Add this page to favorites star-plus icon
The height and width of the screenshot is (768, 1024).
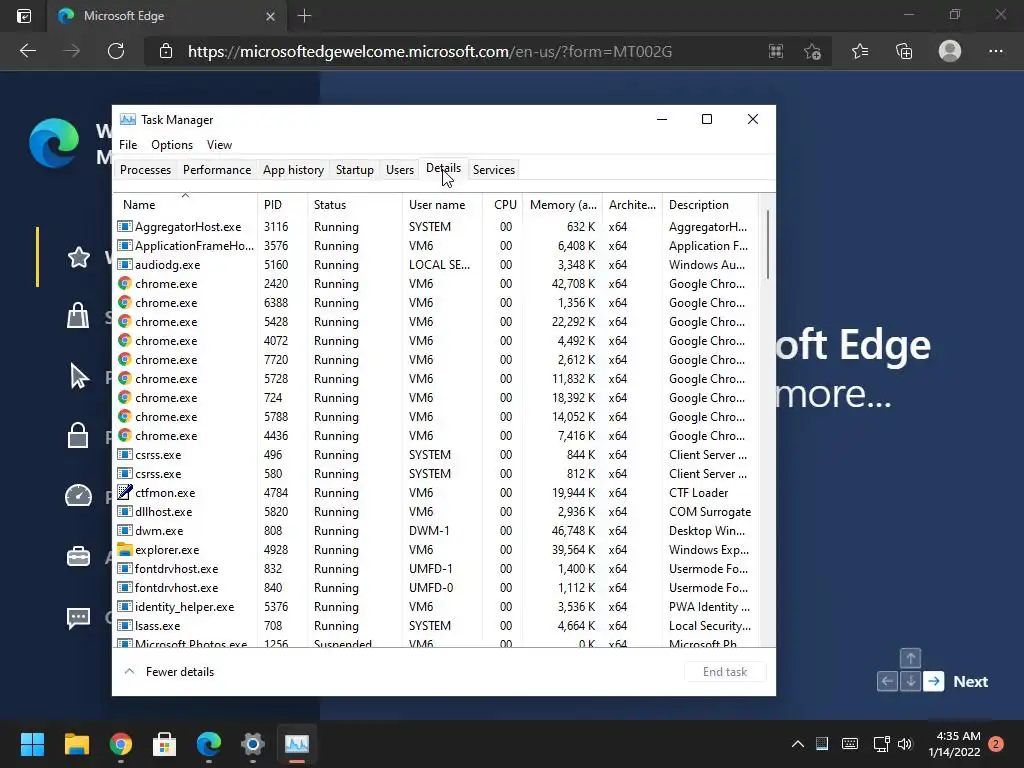point(812,51)
